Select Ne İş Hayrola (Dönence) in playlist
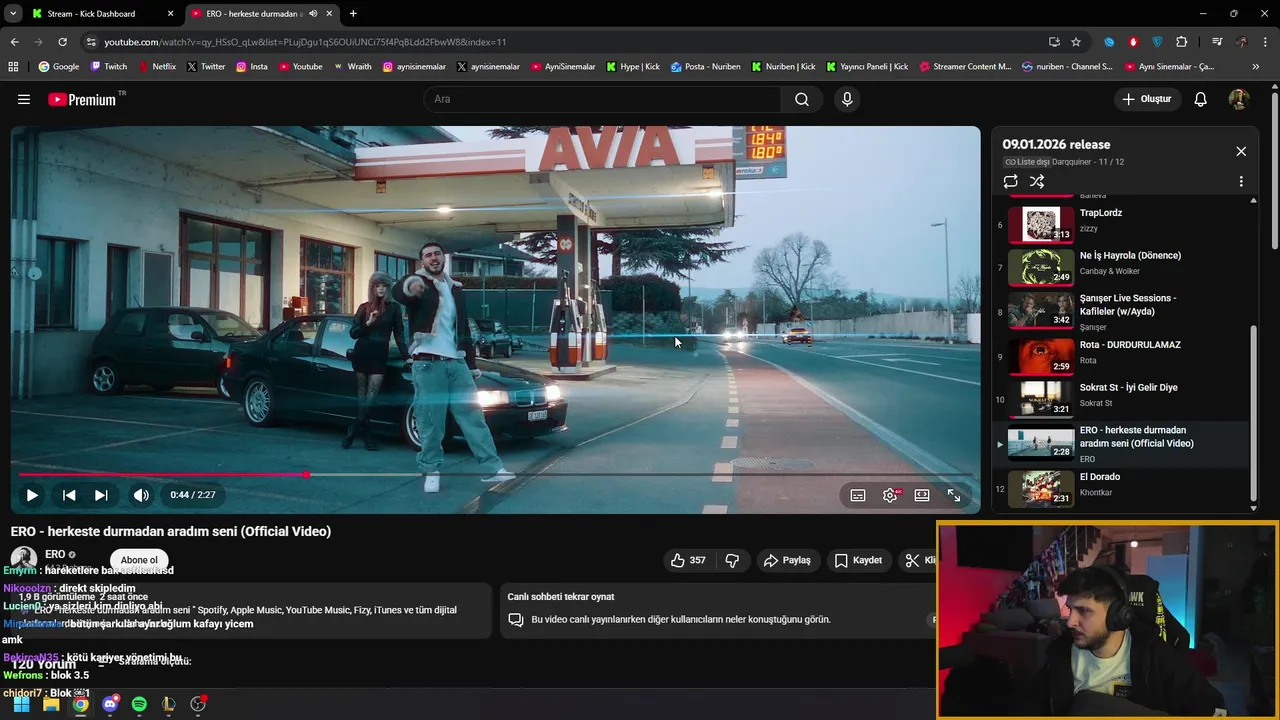Viewport: 1280px width, 720px height. [x=1120, y=266]
